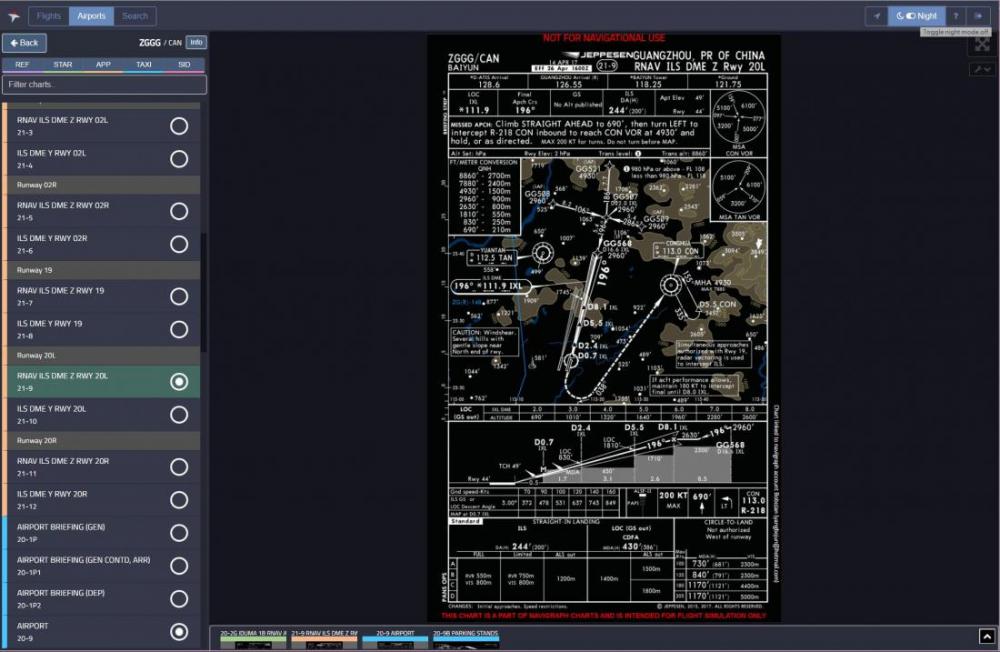Open help via the question mark icon

955,16
